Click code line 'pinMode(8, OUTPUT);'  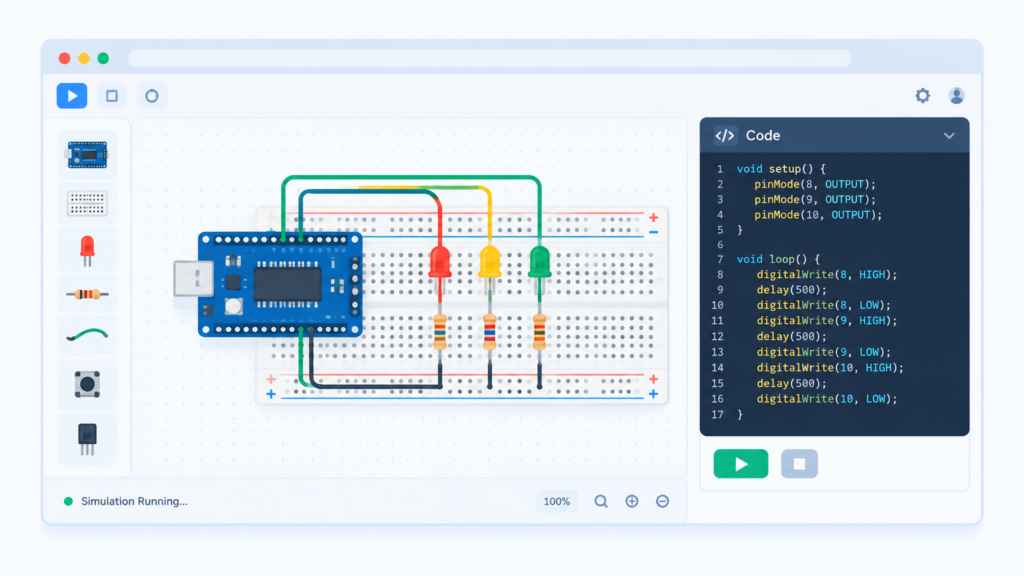coord(814,184)
